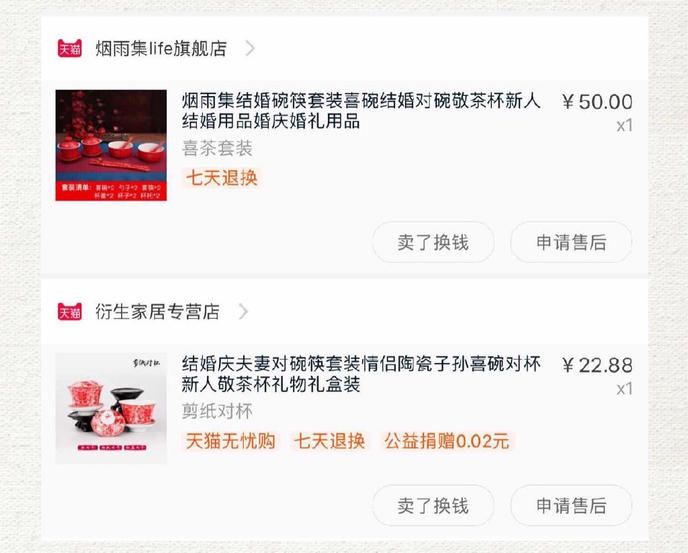Viewport: 688px width, 553px height.
Task: Tap the Tmall logo beside 衍生家居专营店
Action: point(70,312)
